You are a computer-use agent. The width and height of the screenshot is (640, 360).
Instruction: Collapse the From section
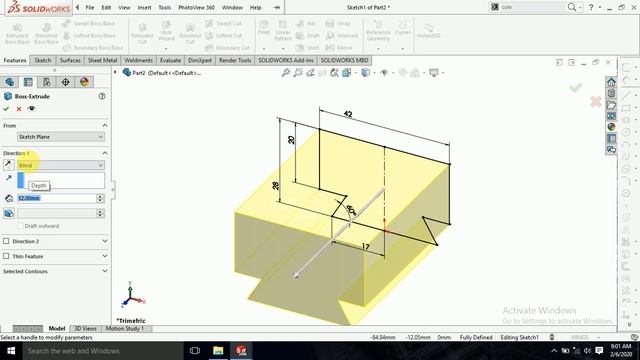click(x=104, y=125)
